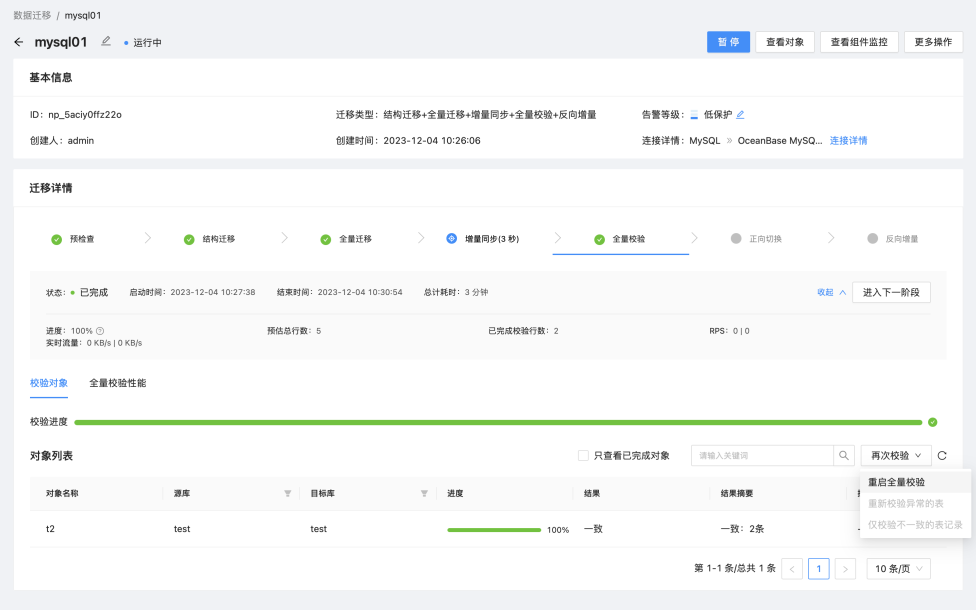Edit alarm level pencil icon next to 低保护
The width and height of the screenshot is (976, 610).
click(740, 115)
